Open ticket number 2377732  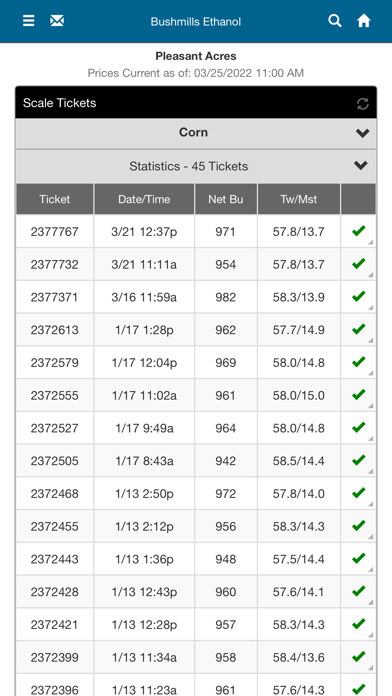point(54,265)
